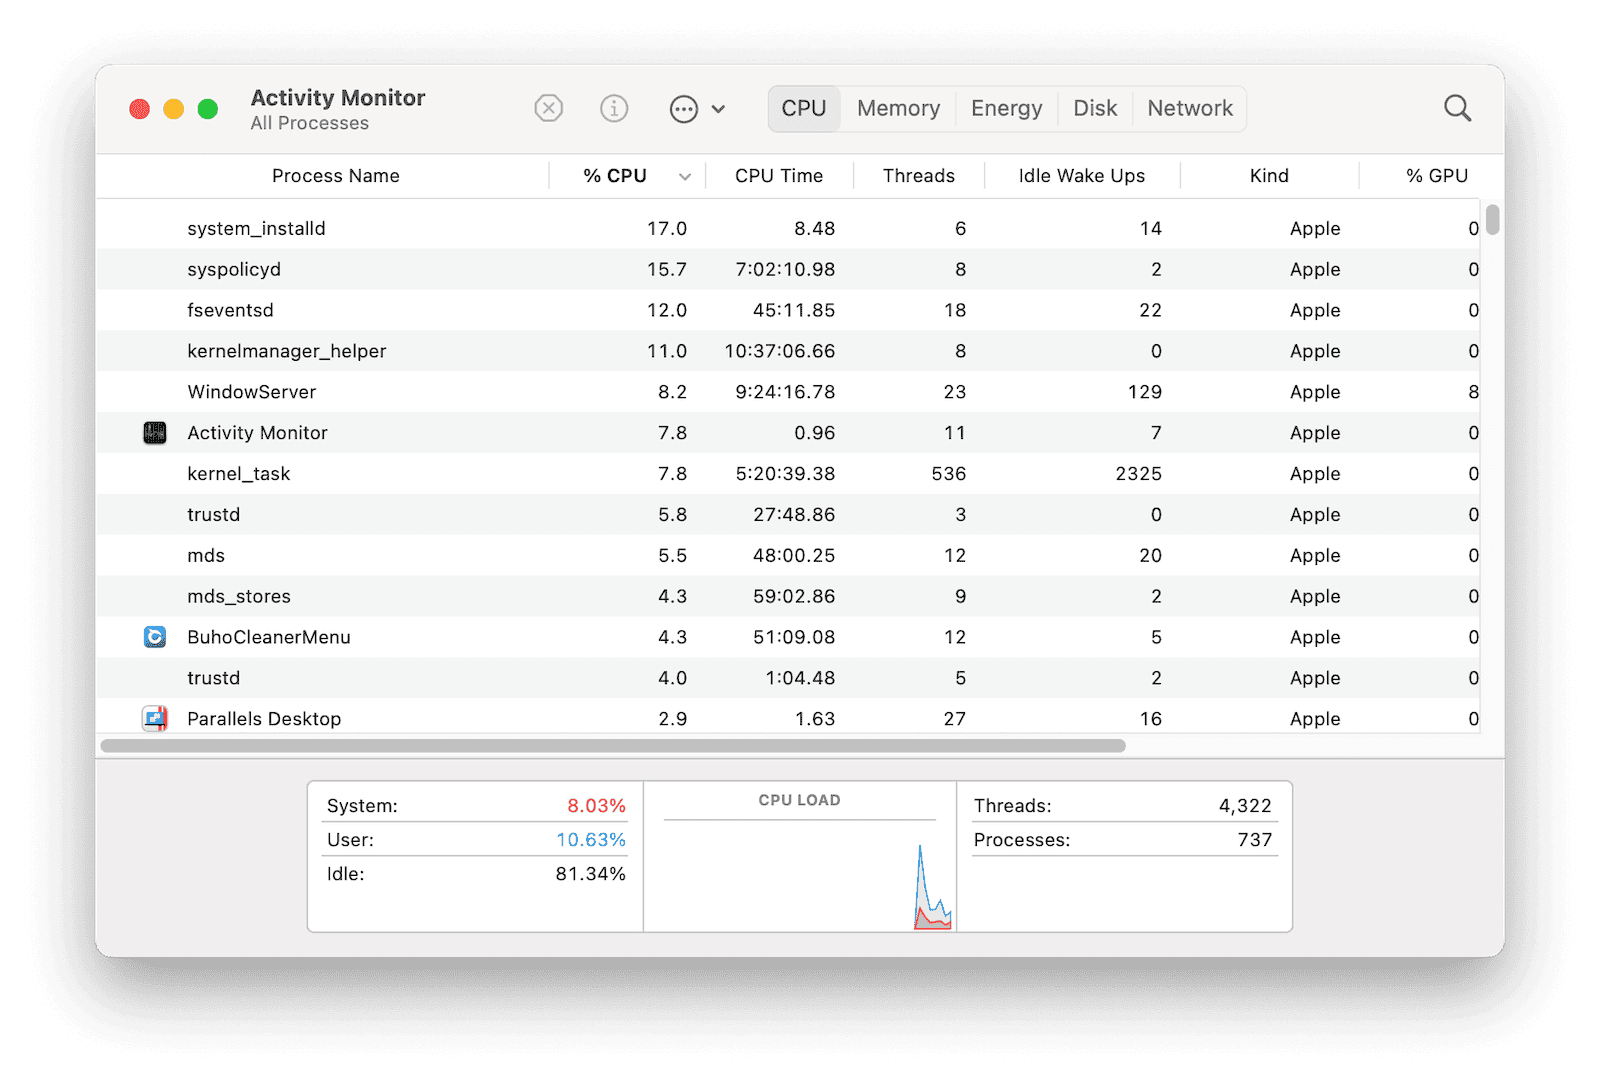The width and height of the screenshot is (1600, 1083).
Task: Select the kernel_task process
Action: (788, 474)
